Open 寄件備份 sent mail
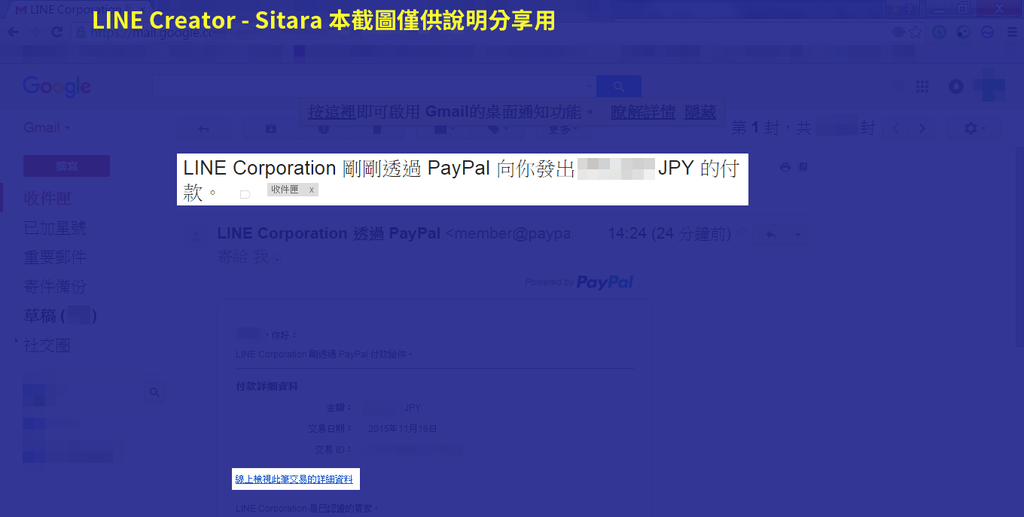This screenshot has height=517, width=1024. click(x=55, y=286)
